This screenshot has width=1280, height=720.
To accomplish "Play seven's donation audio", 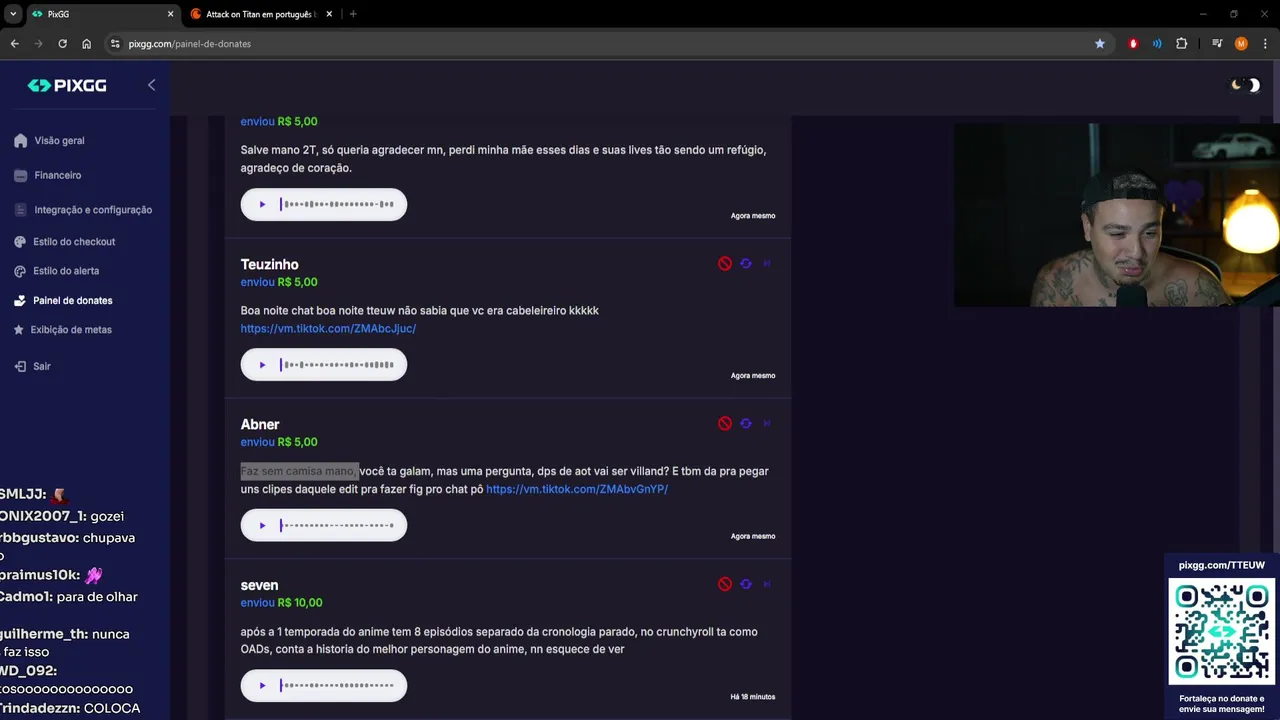I will pyautogui.click(x=262, y=686).
